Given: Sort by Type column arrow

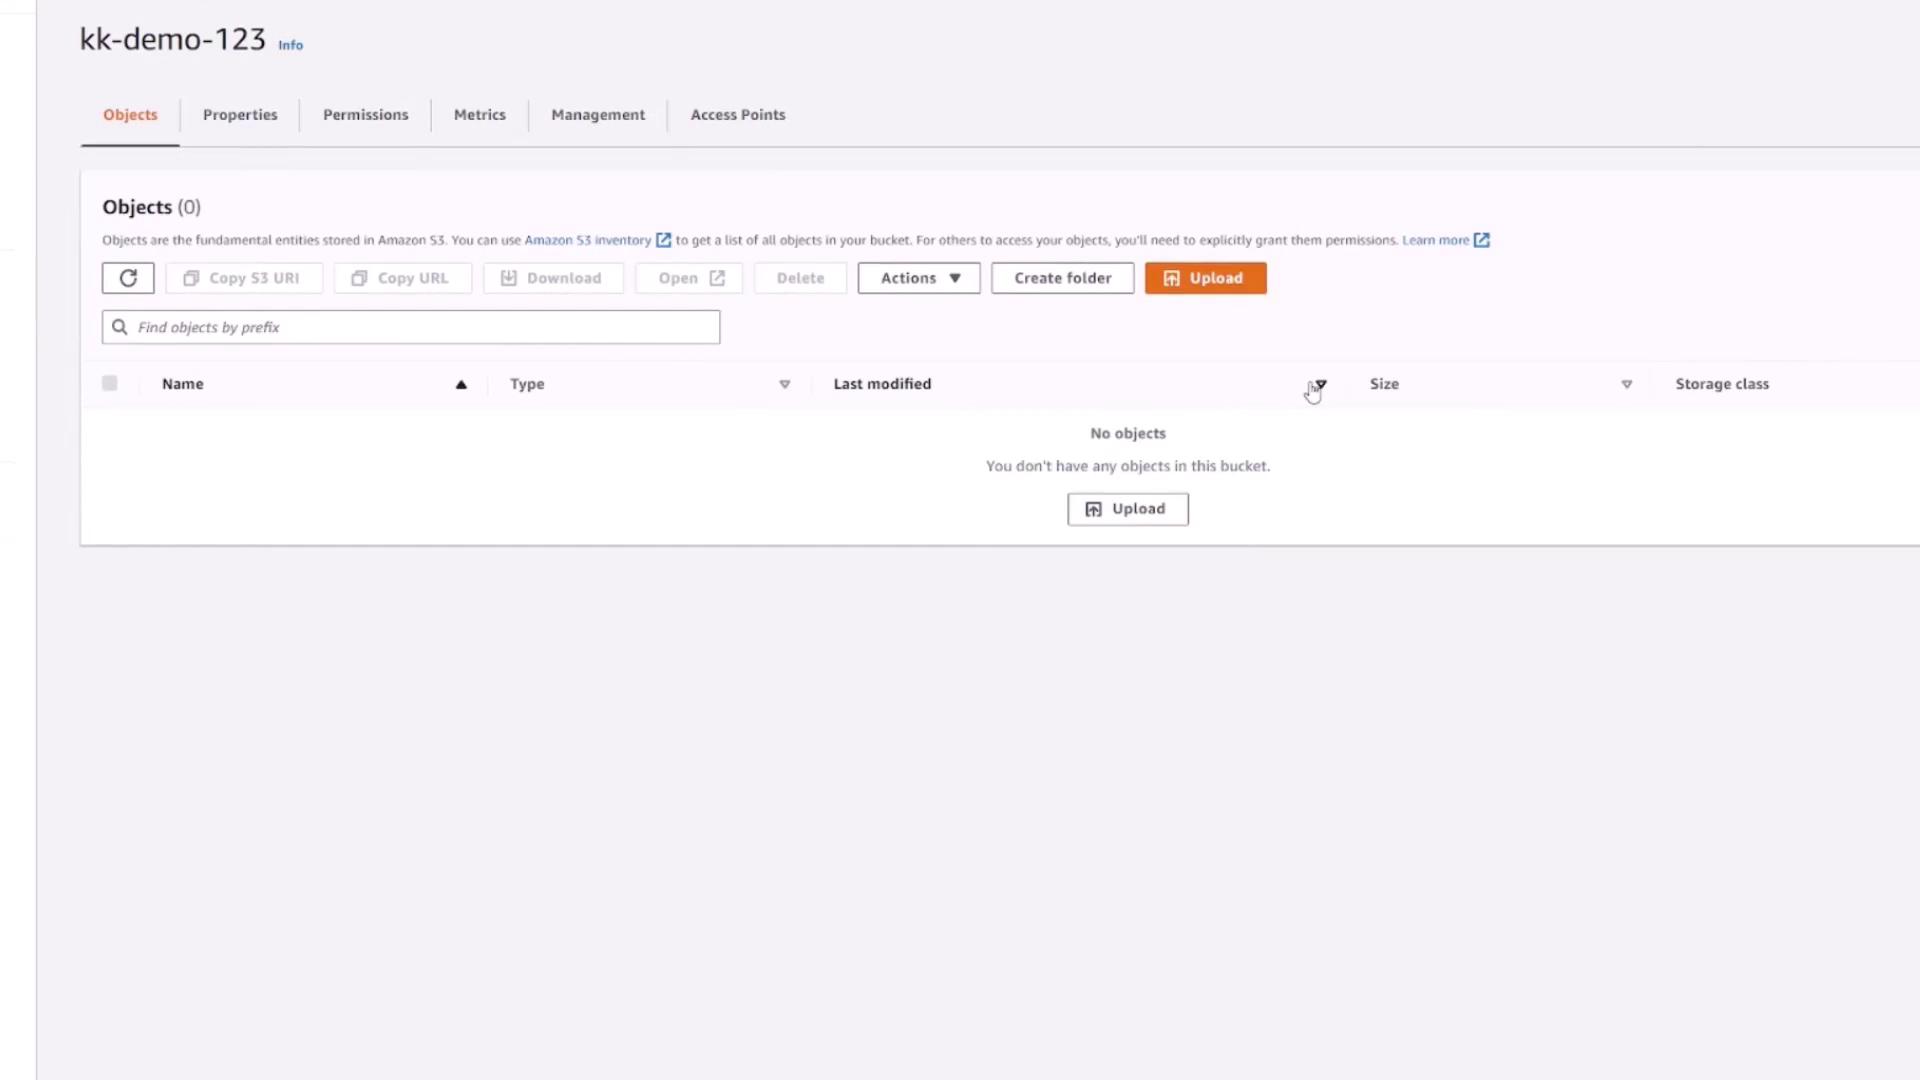Looking at the screenshot, I should tap(785, 384).
